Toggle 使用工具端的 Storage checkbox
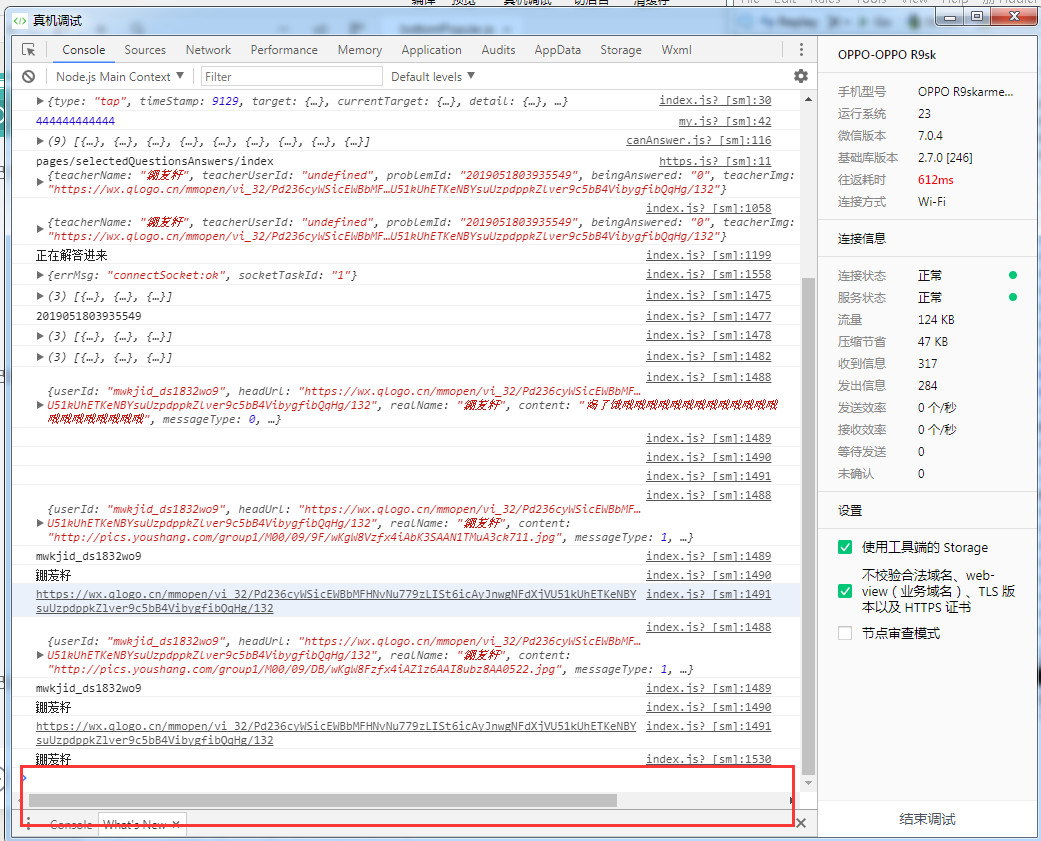The height and width of the screenshot is (841, 1041). coord(845,547)
